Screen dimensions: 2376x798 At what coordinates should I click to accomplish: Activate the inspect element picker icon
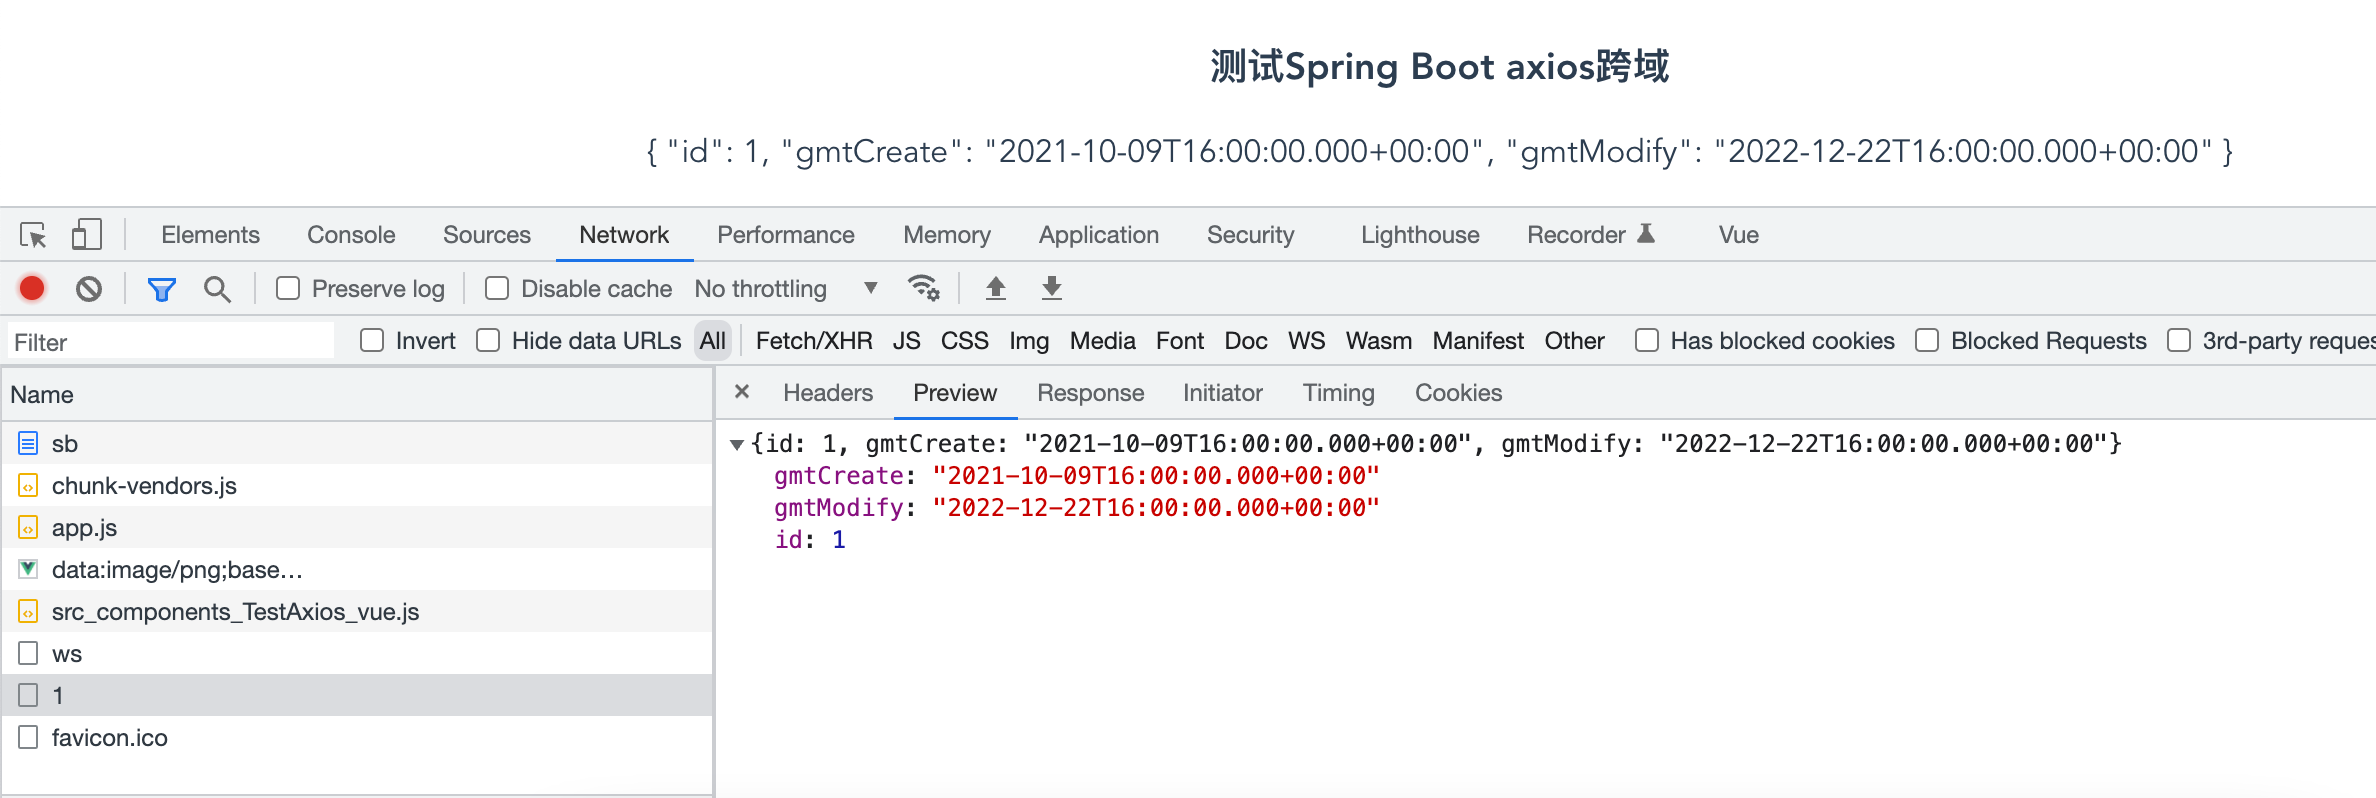point(33,235)
